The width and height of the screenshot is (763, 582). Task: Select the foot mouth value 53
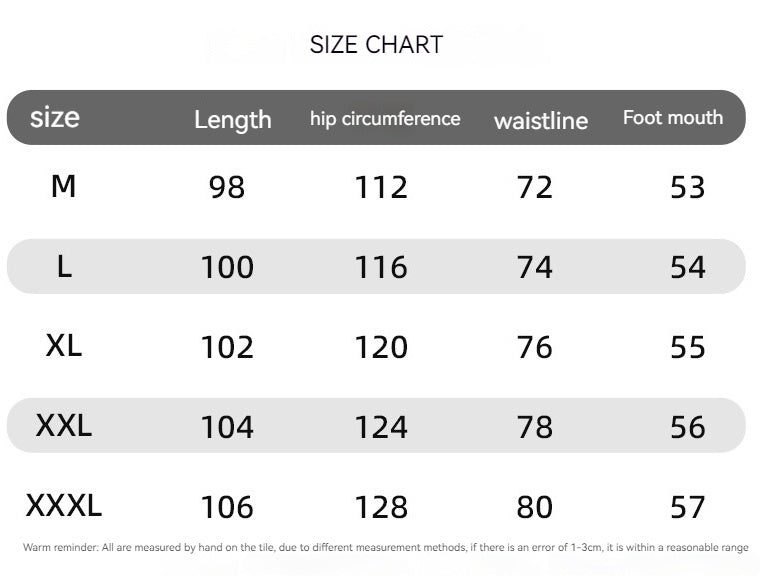point(688,187)
